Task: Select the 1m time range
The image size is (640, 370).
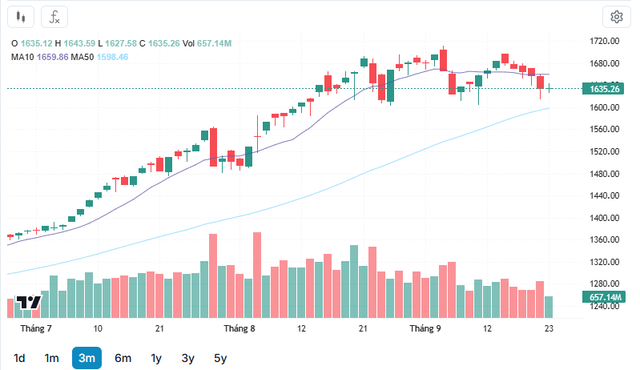Action: [51, 358]
